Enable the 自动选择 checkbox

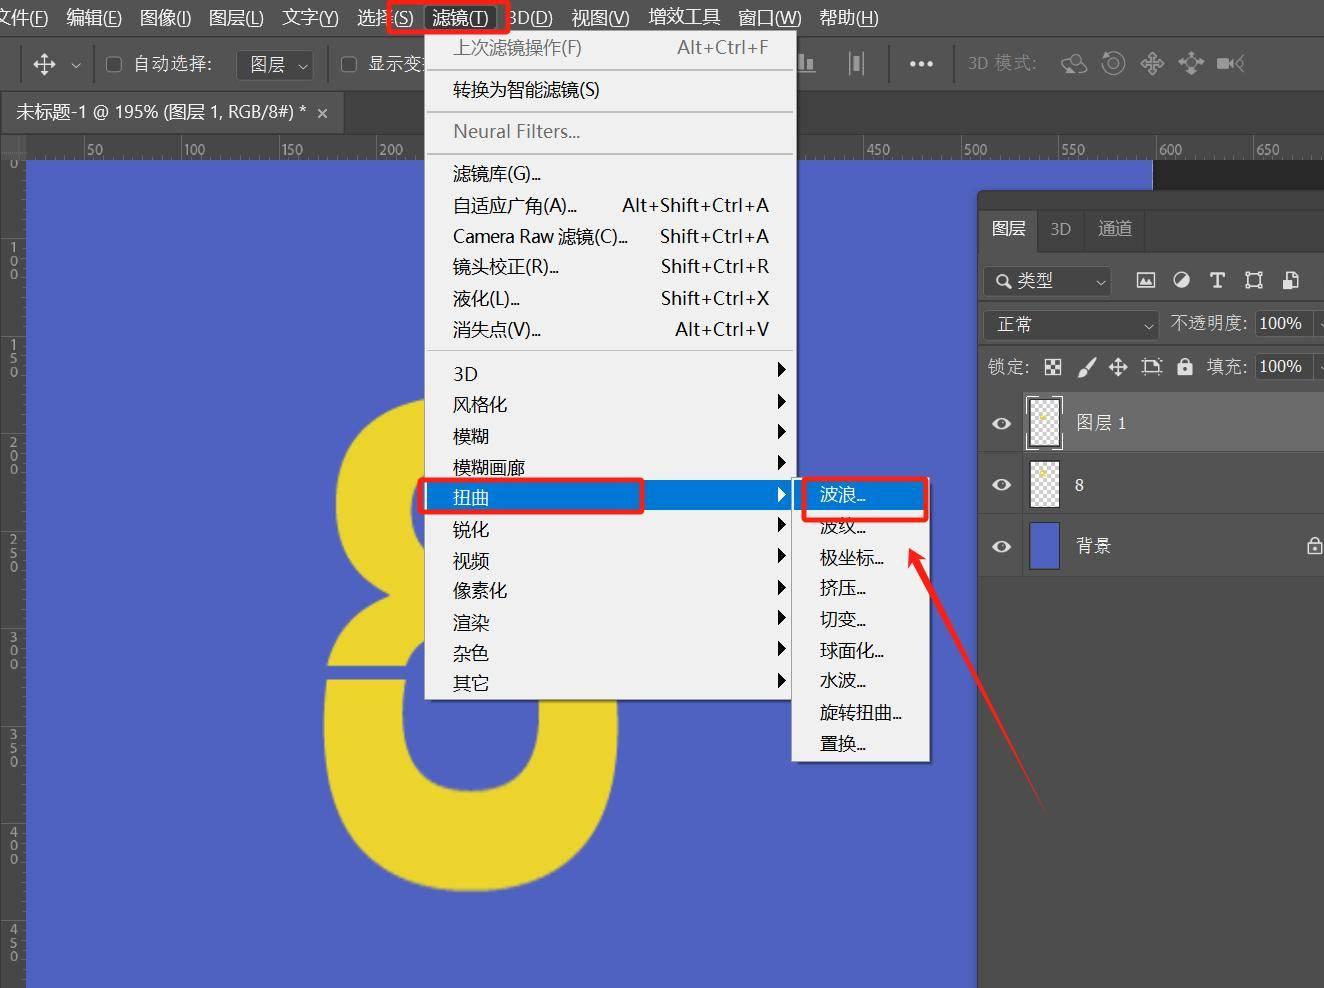point(114,64)
